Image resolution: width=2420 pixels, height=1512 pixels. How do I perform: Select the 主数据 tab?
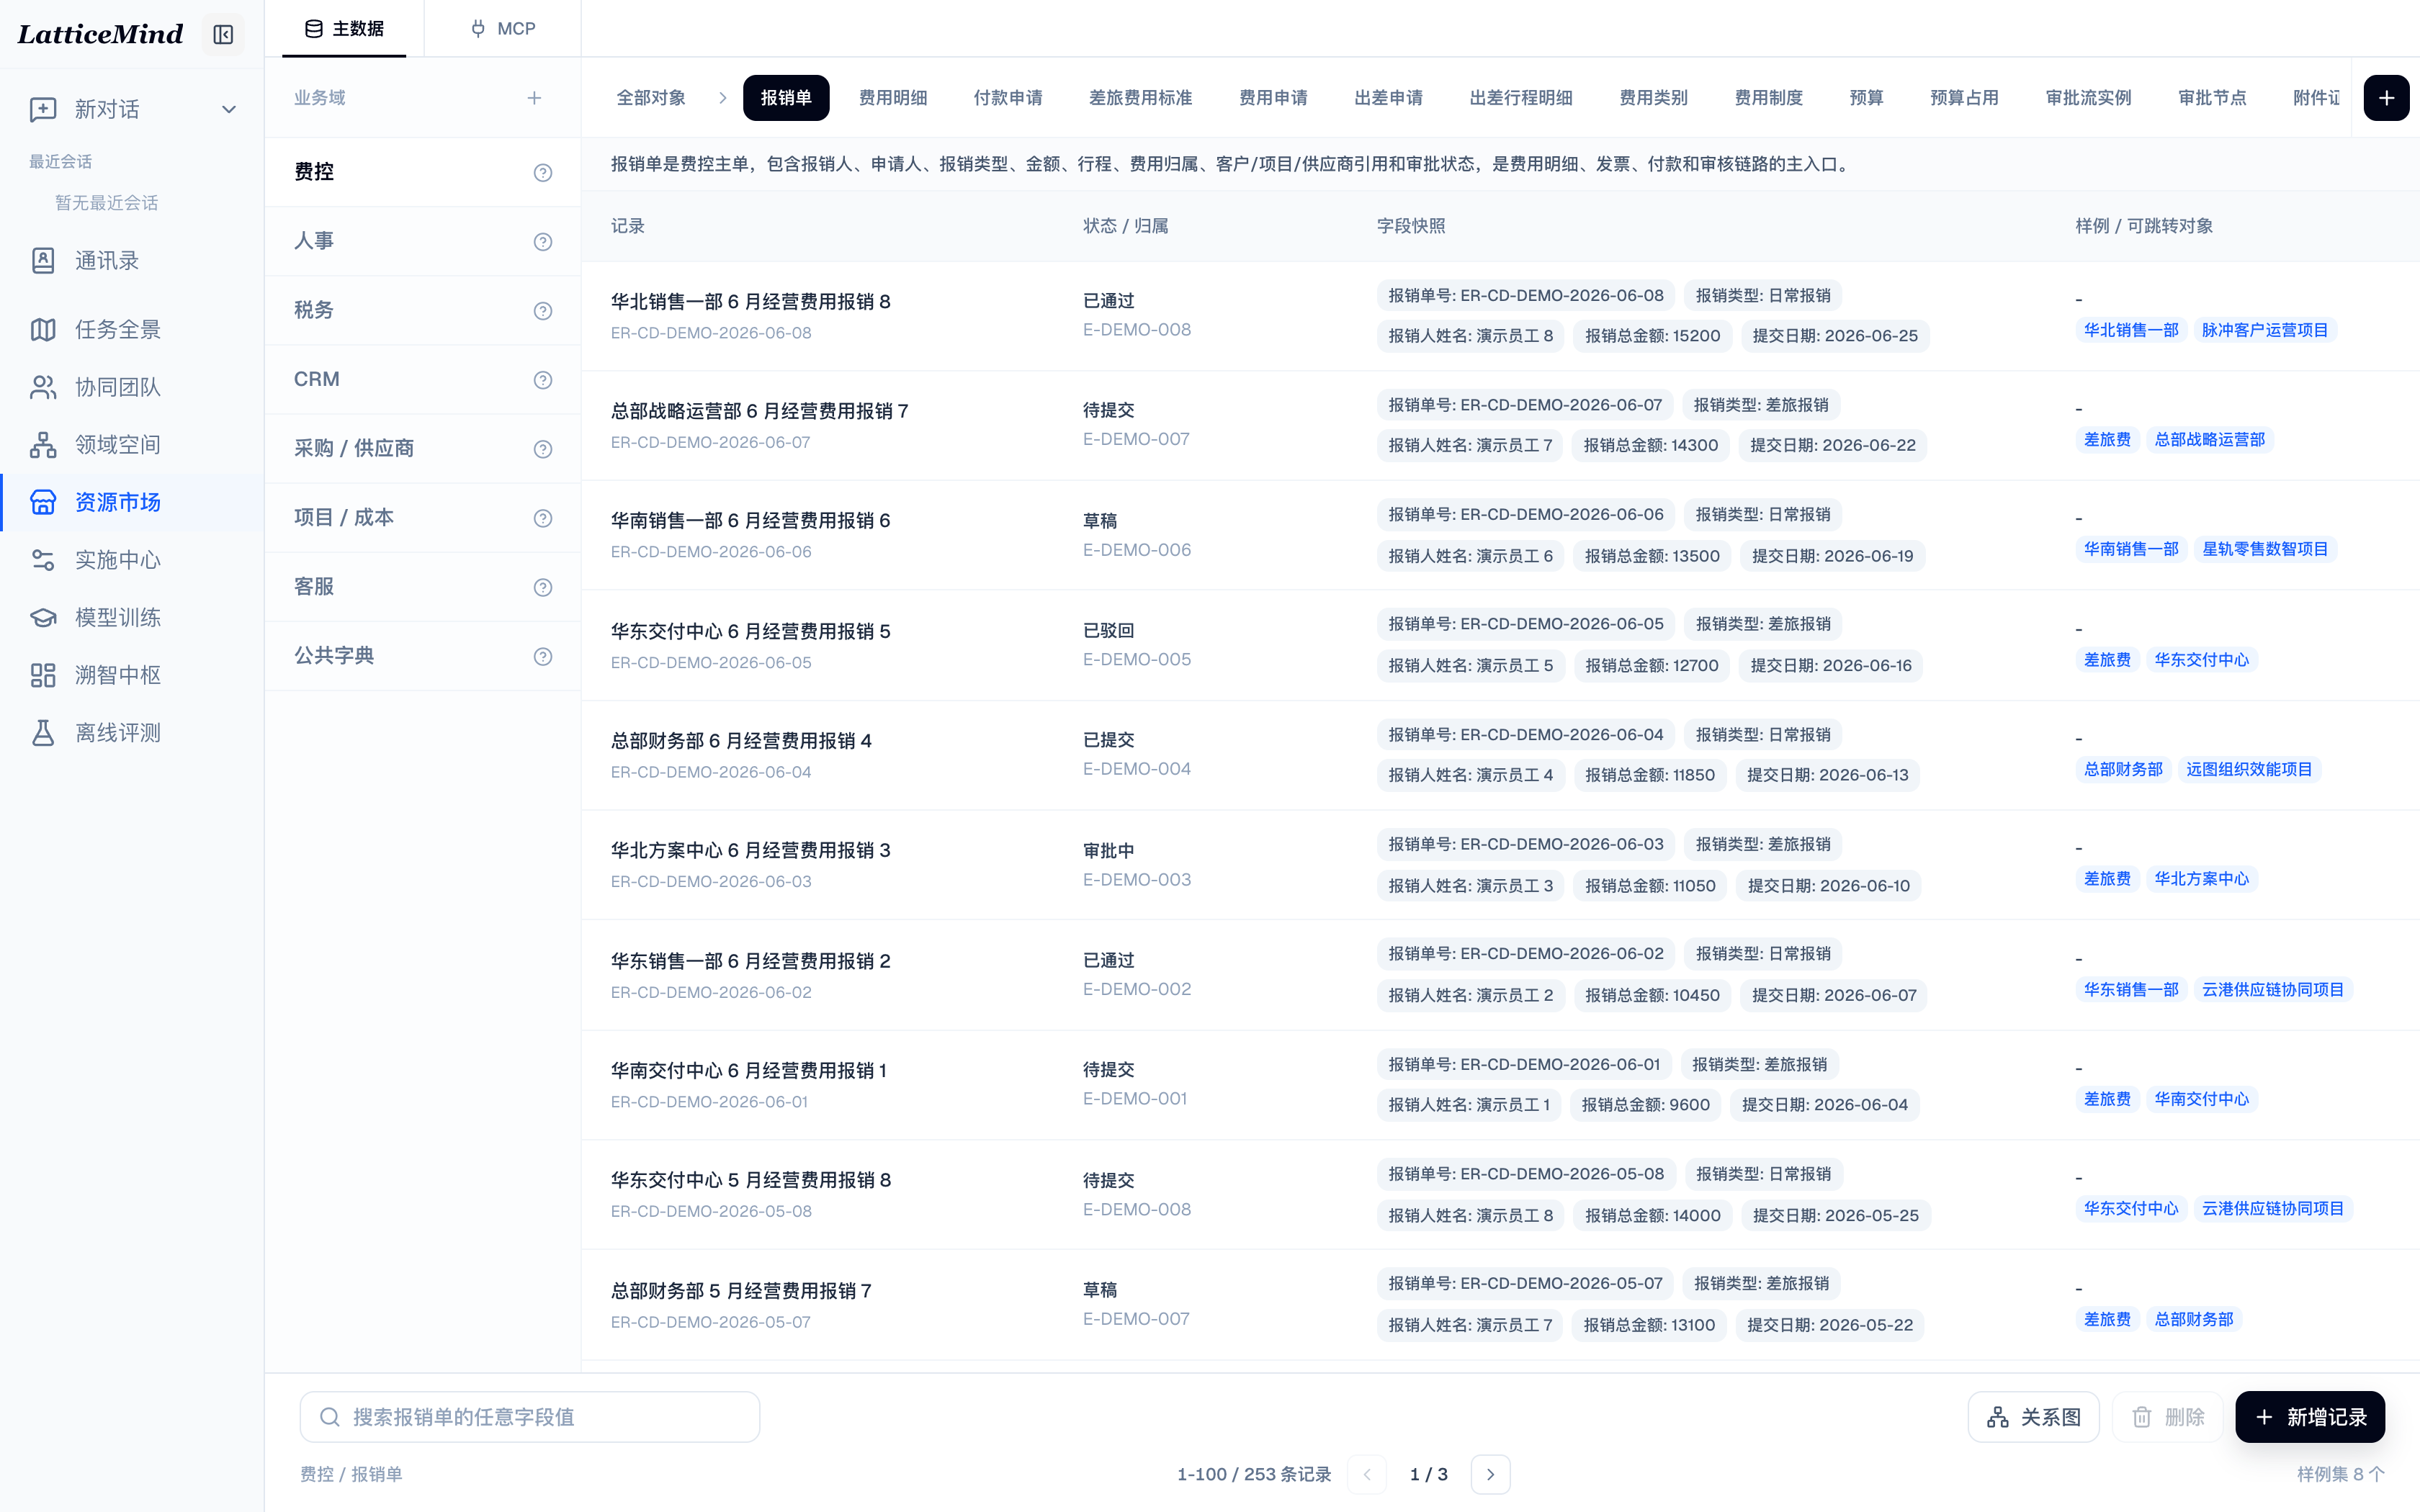point(344,29)
